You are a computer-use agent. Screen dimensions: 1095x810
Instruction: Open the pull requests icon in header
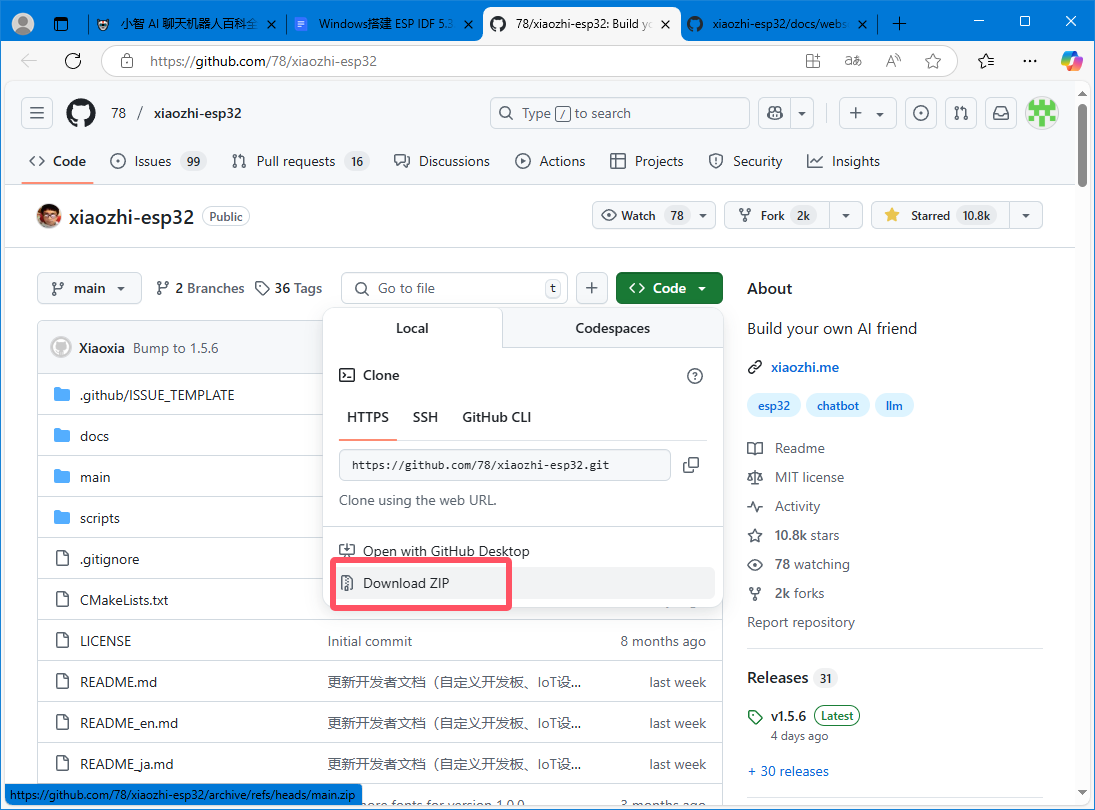(960, 113)
